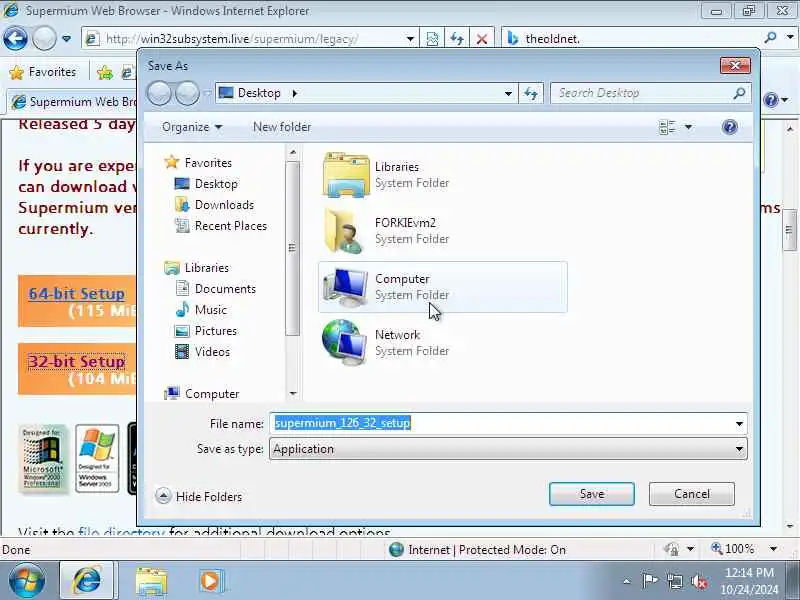Open Windows Media Player from the taskbar
The height and width of the screenshot is (600, 800).
coord(211,581)
